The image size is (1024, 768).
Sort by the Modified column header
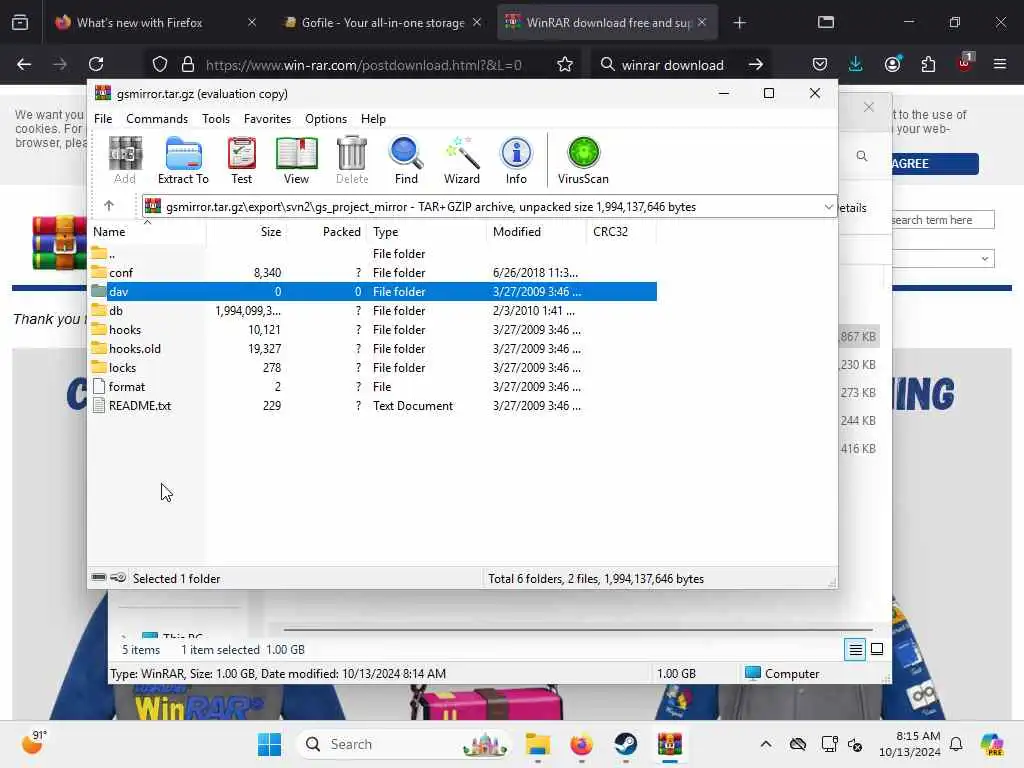point(536,232)
